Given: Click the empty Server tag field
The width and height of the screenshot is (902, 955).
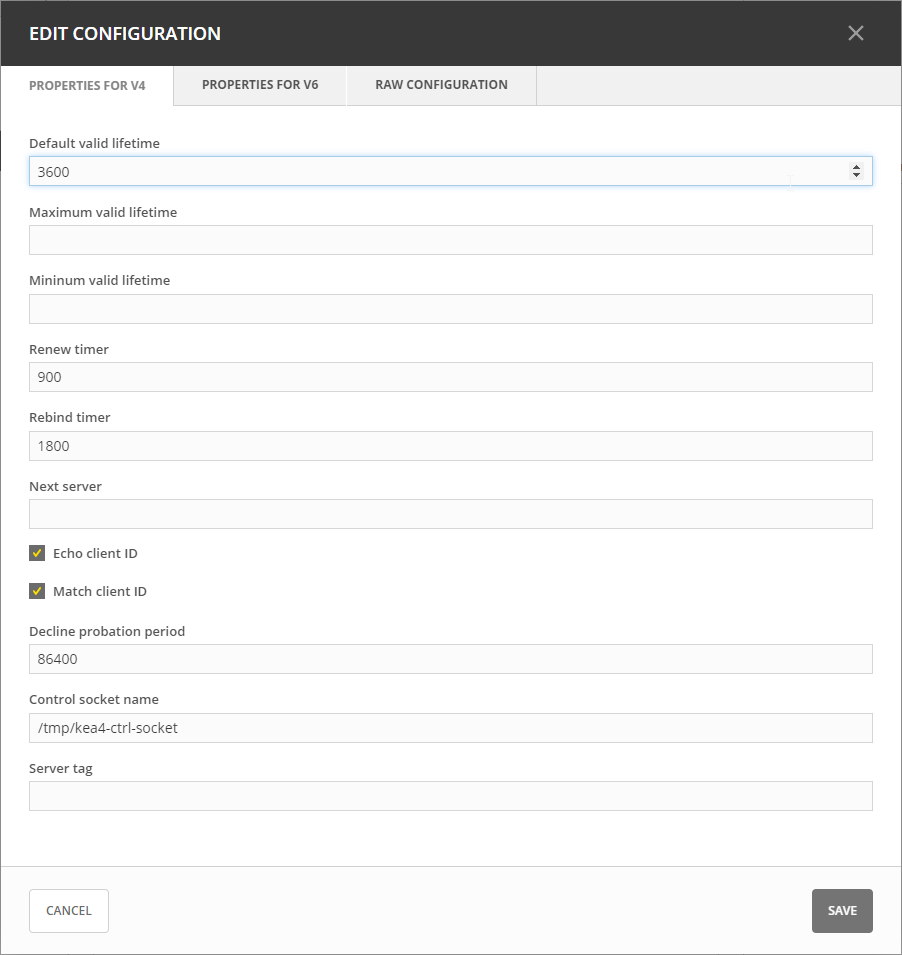Looking at the screenshot, I should tap(450, 796).
